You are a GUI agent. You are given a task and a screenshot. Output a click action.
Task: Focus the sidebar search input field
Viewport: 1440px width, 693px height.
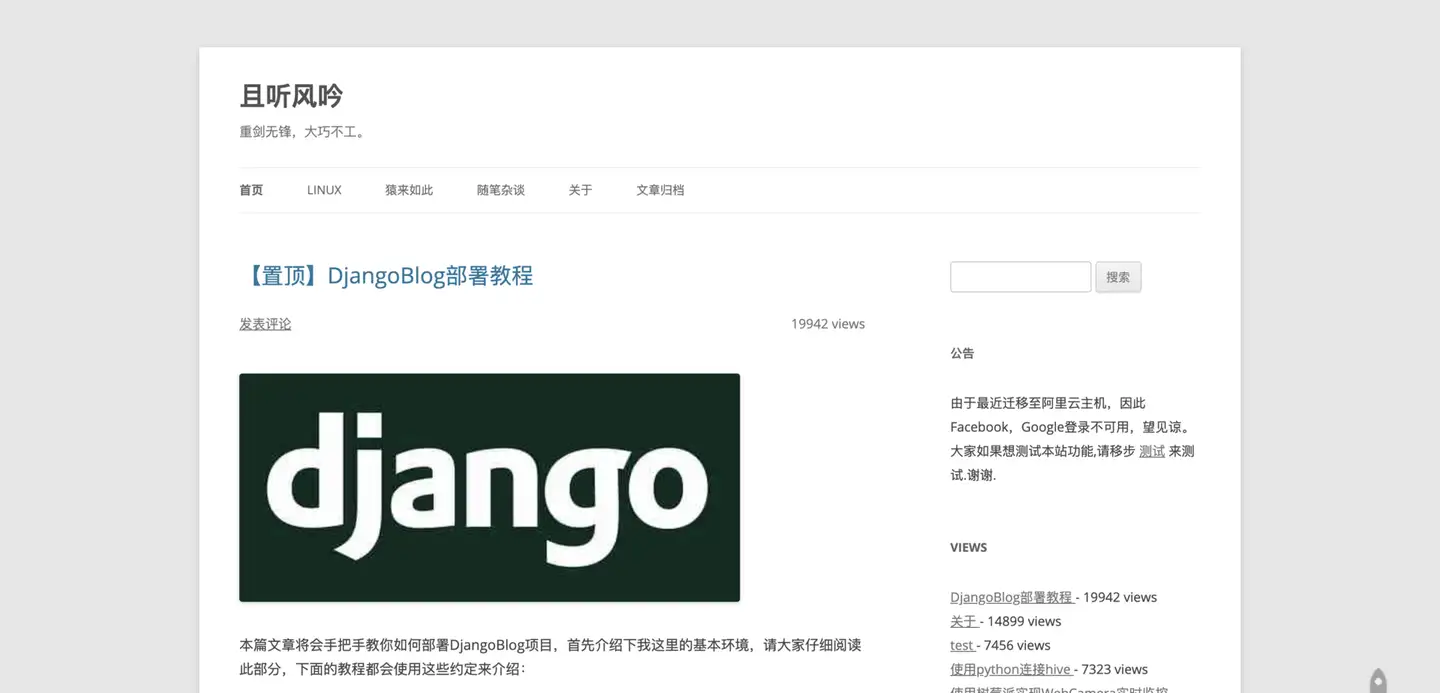click(1020, 277)
